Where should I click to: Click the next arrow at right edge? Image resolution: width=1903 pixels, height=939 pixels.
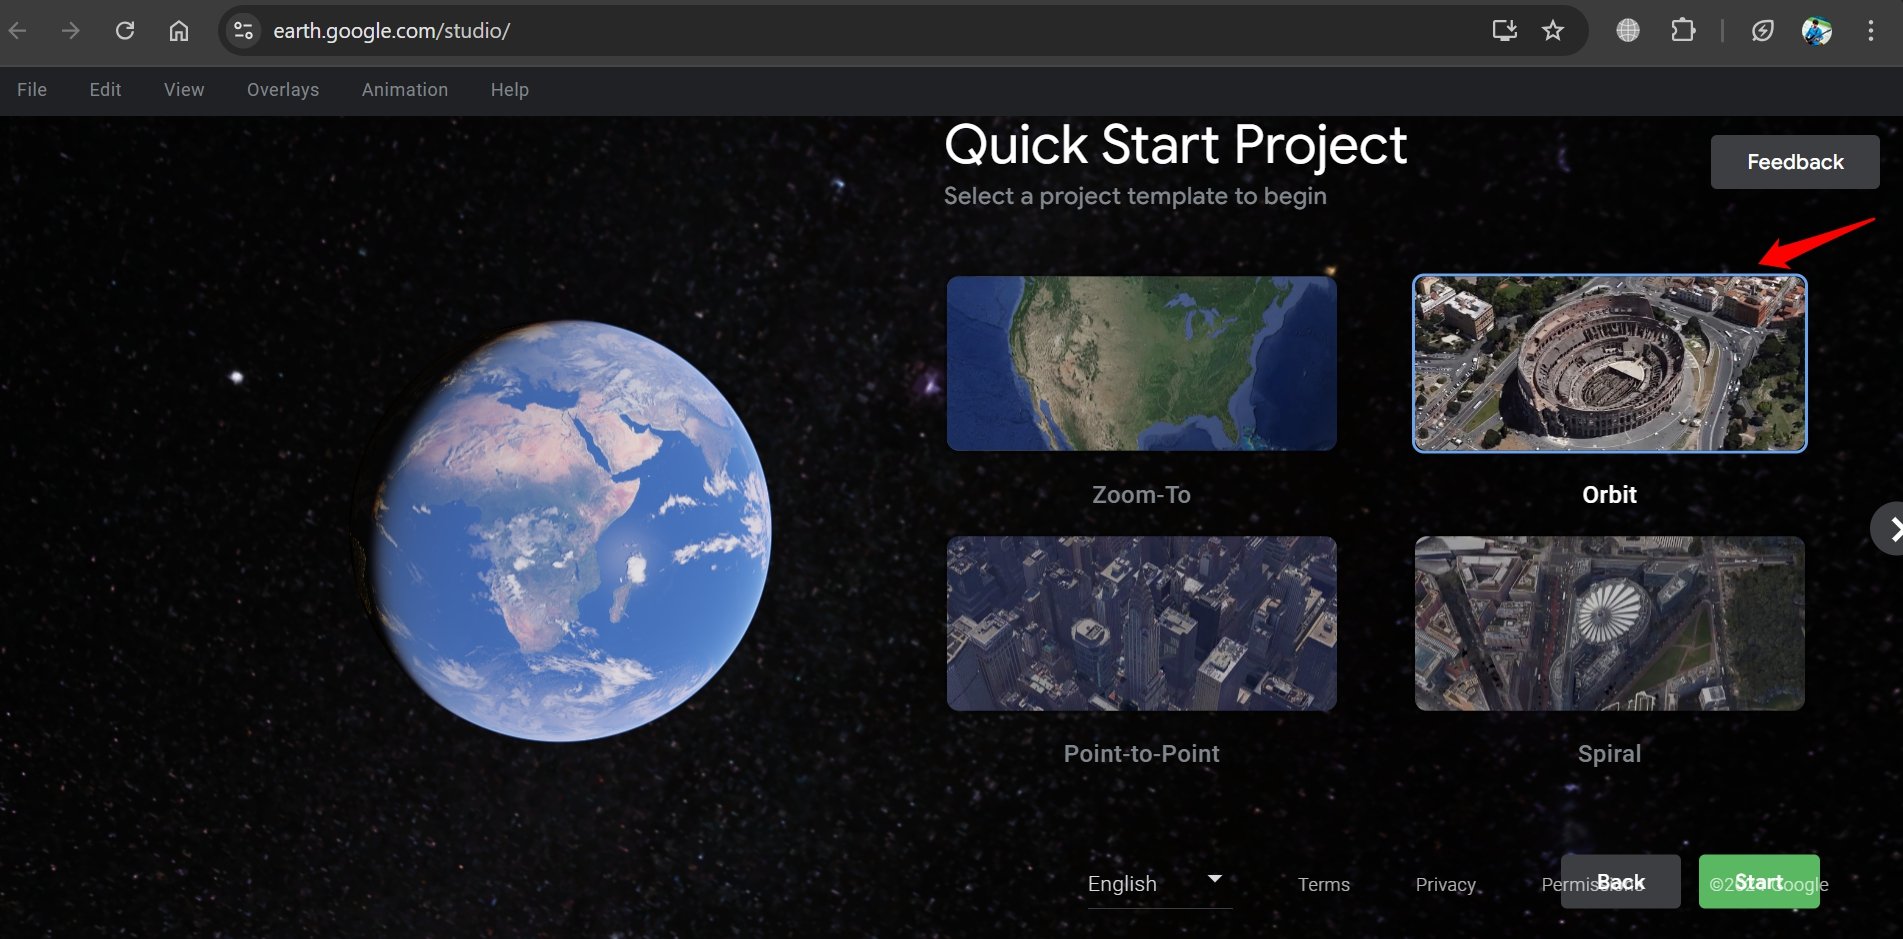pos(1889,529)
